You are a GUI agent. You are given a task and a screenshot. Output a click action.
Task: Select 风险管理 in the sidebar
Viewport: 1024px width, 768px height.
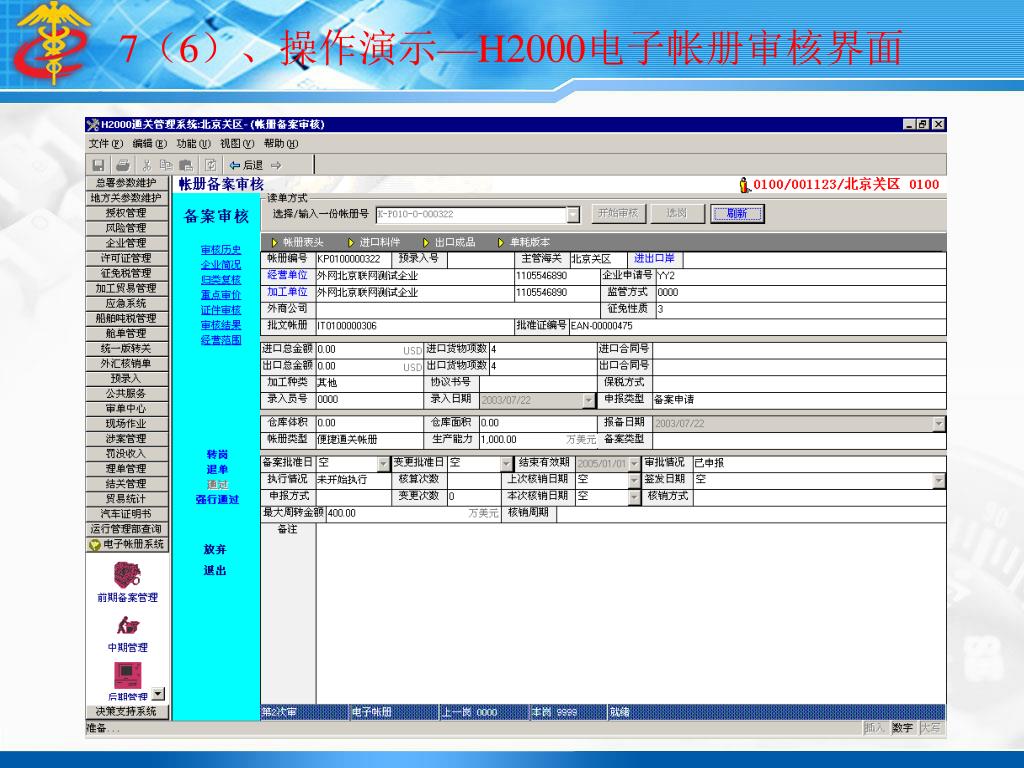pos(127,228)
